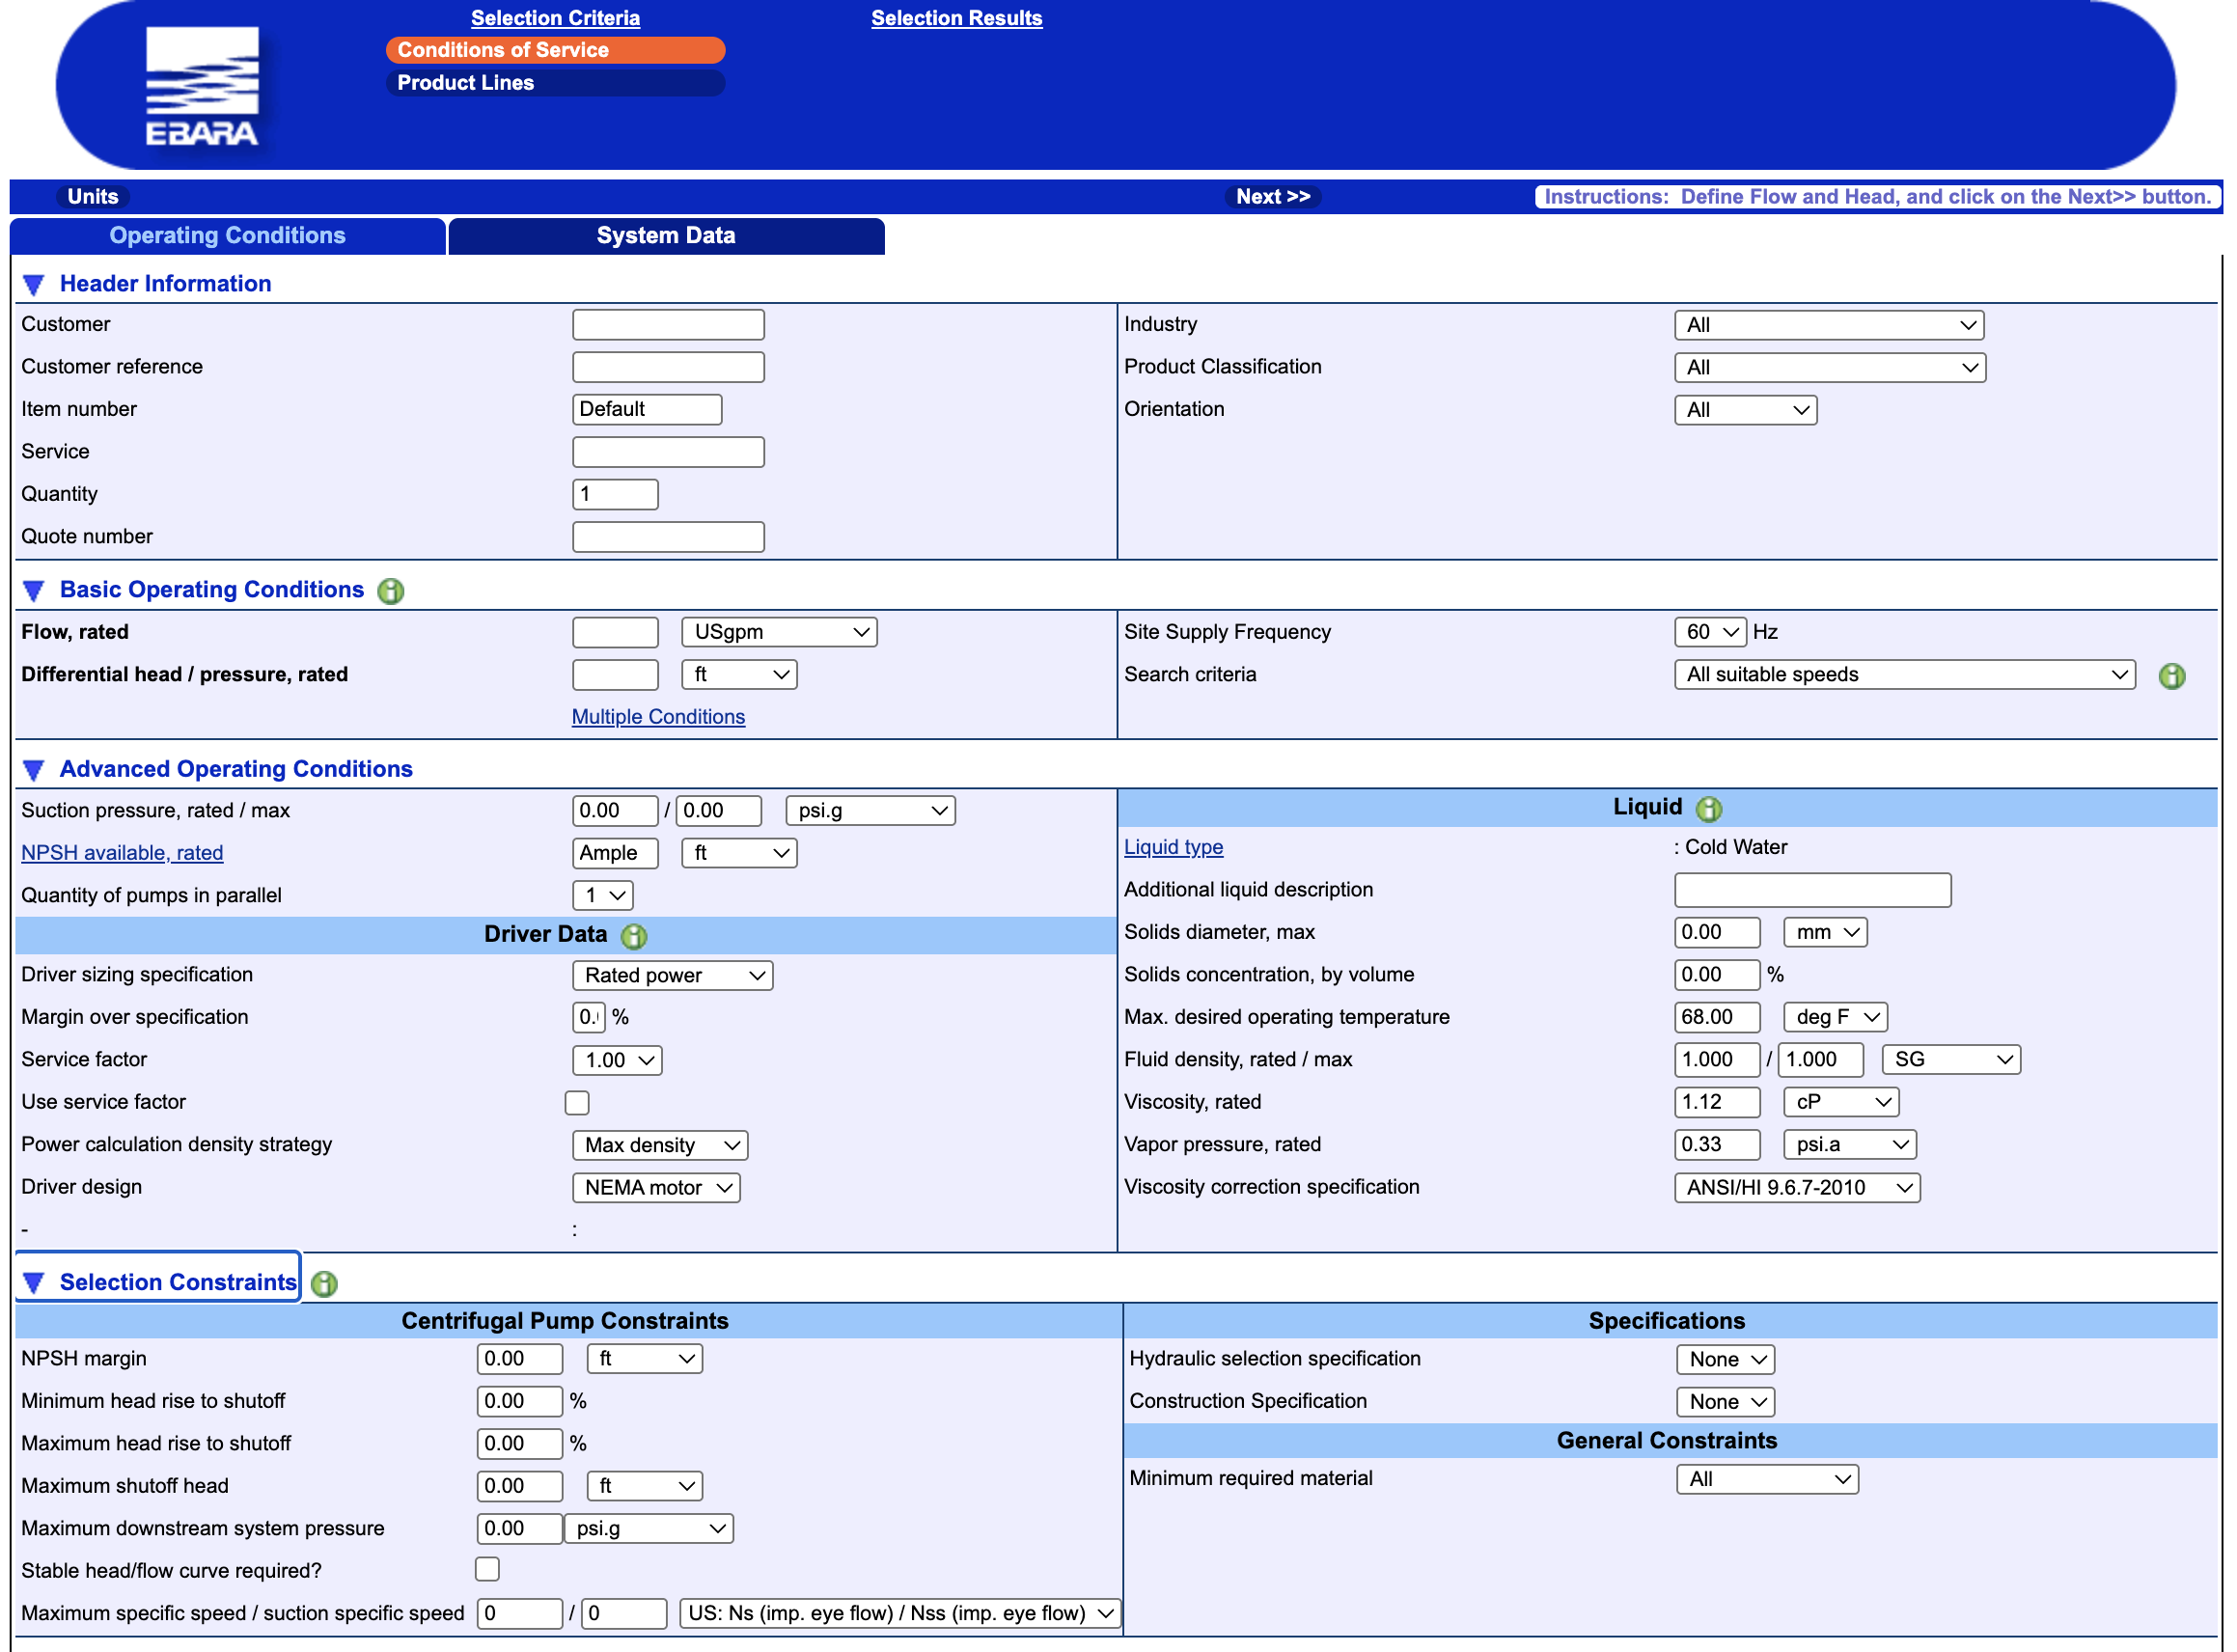2237x1652 pixels.
Task: Open the Multiple Conditions link
Action: [658, 717]
